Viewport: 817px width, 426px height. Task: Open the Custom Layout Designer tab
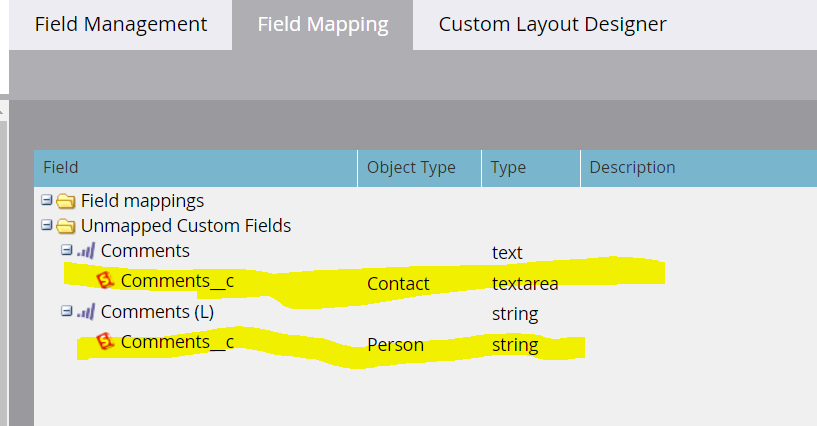pyautogui.click(x=552, y=24)
